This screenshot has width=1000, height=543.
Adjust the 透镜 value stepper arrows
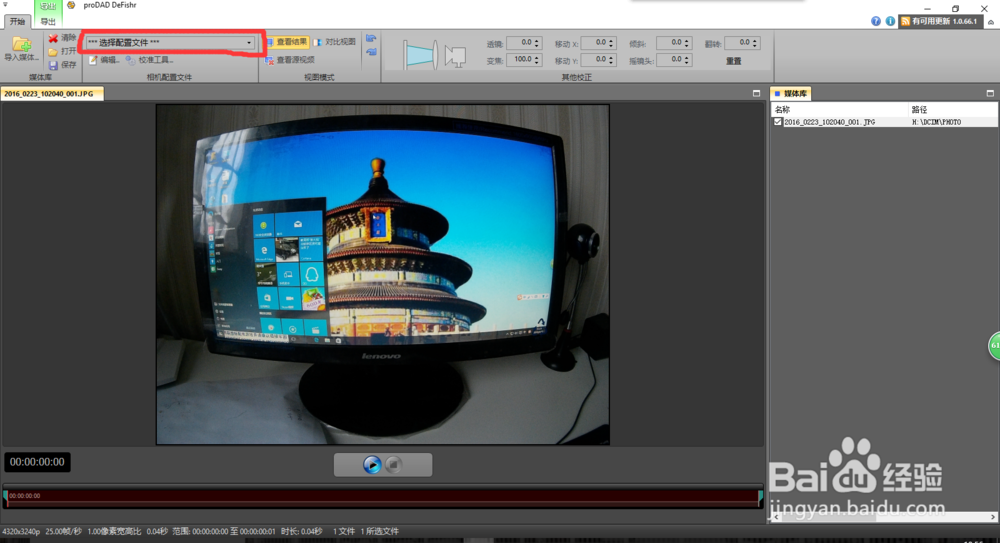pos(537,43)
